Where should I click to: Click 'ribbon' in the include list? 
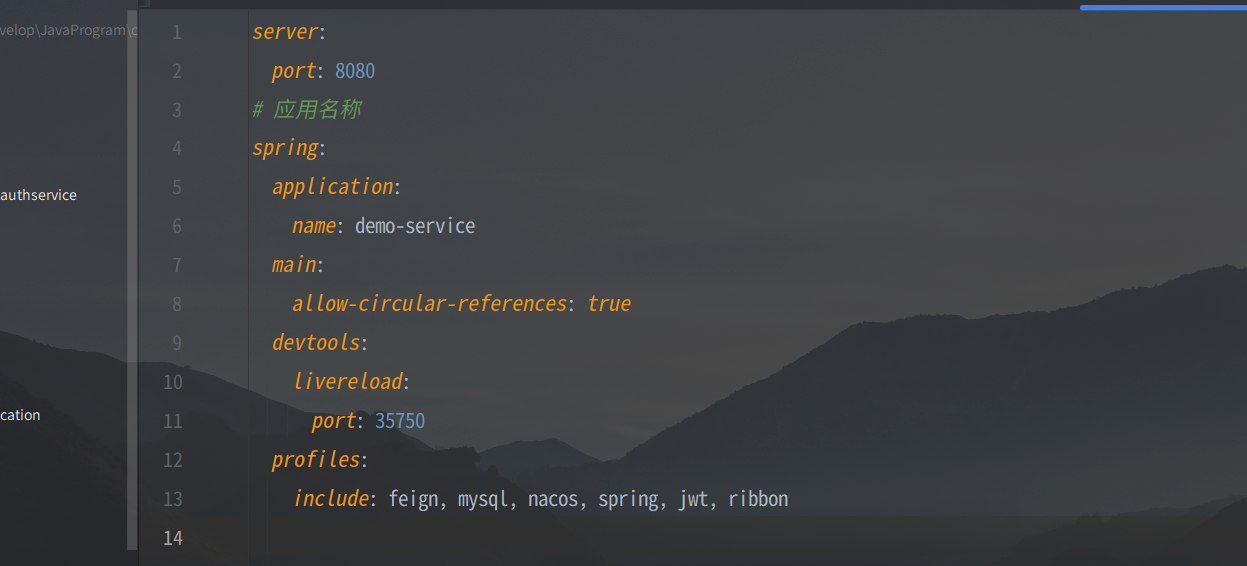pos(758,498)
